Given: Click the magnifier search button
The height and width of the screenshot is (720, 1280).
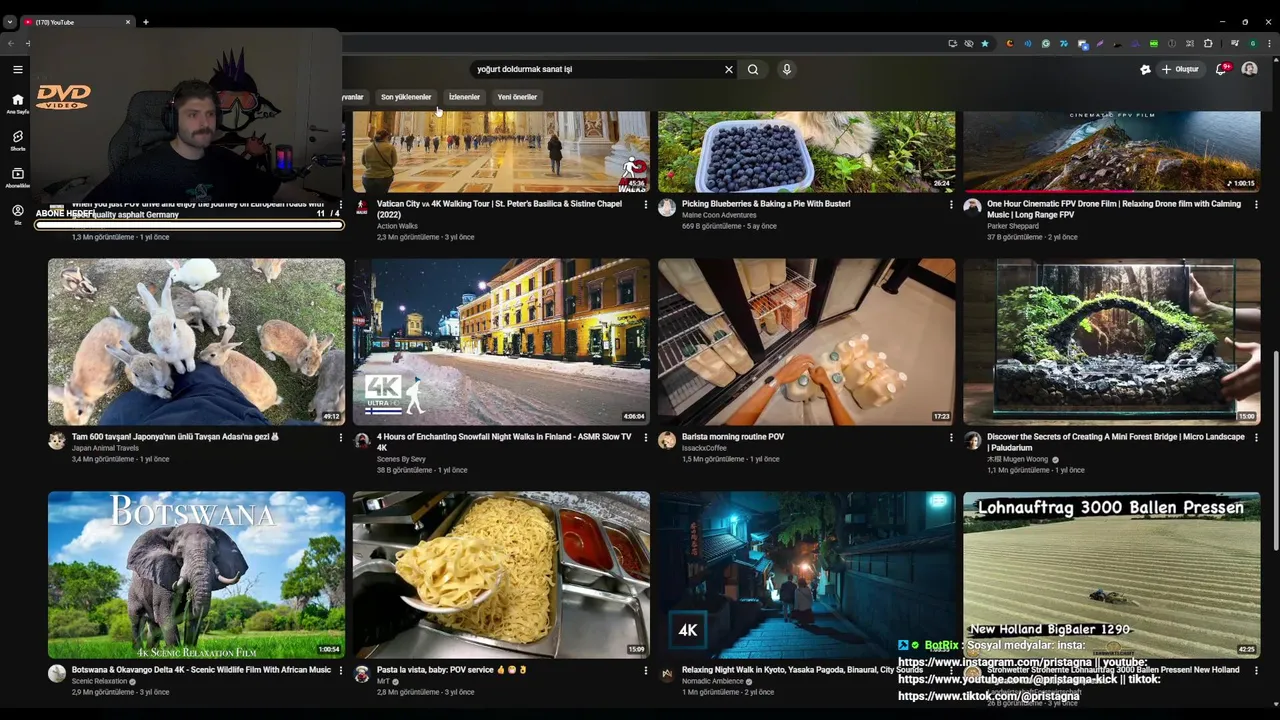Looking at the screenshot, I should point(753,69).
